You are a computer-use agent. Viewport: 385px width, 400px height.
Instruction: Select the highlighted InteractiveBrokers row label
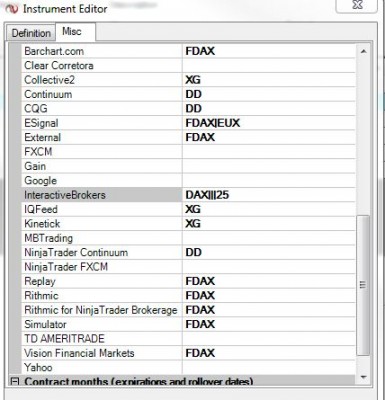click(102, 195)
